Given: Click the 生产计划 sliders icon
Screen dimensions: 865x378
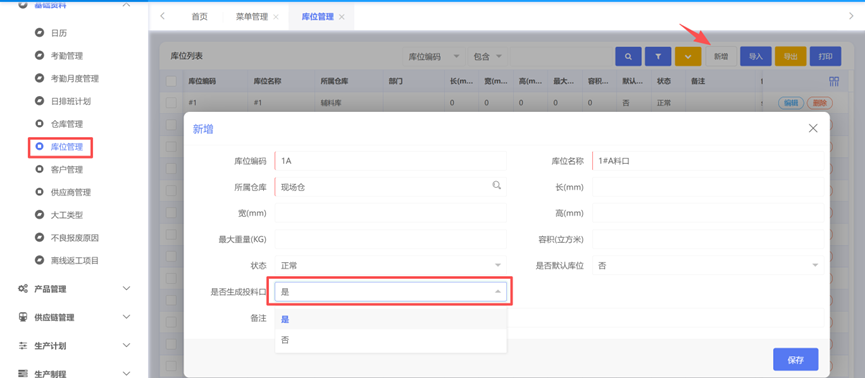Looking at the screenshot, I should click(23, 346).
